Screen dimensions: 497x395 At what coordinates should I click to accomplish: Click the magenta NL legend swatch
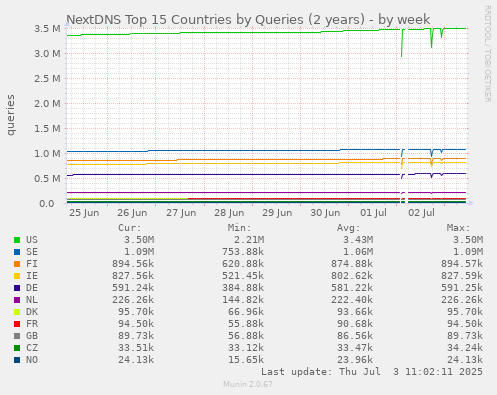click(x=17, y=300)
